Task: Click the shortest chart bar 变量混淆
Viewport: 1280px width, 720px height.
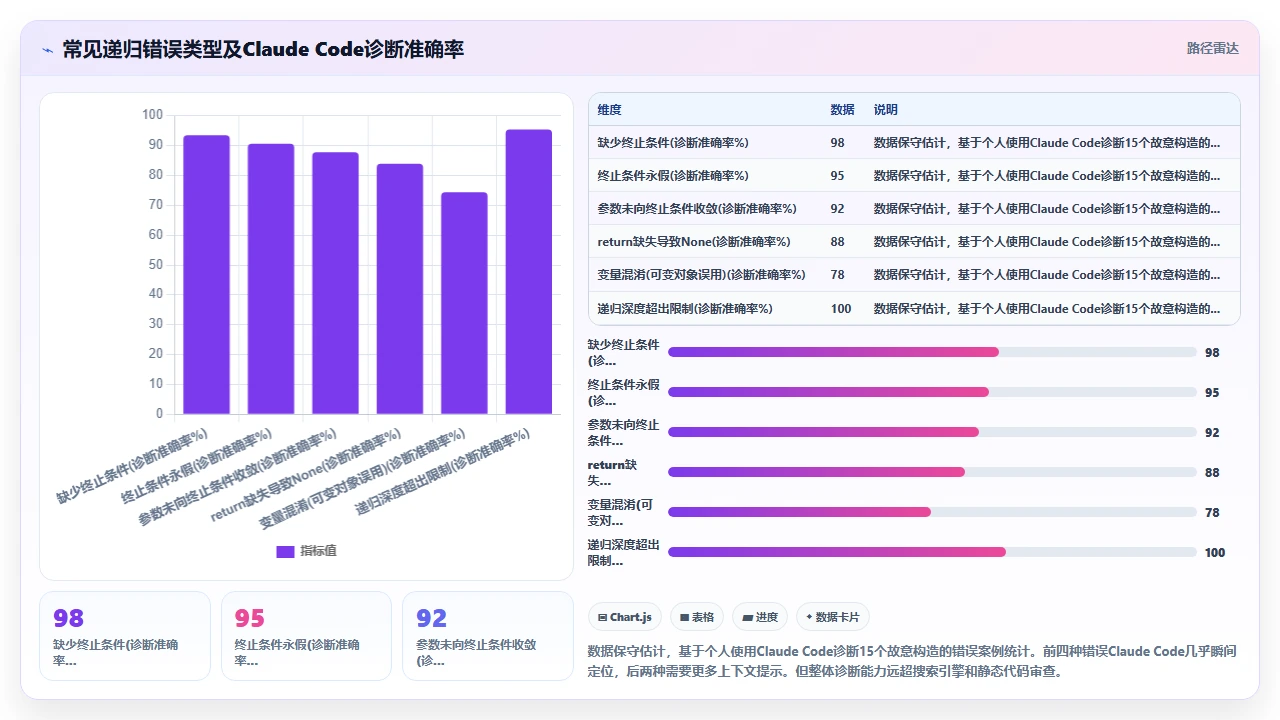Action: (464, 303)
